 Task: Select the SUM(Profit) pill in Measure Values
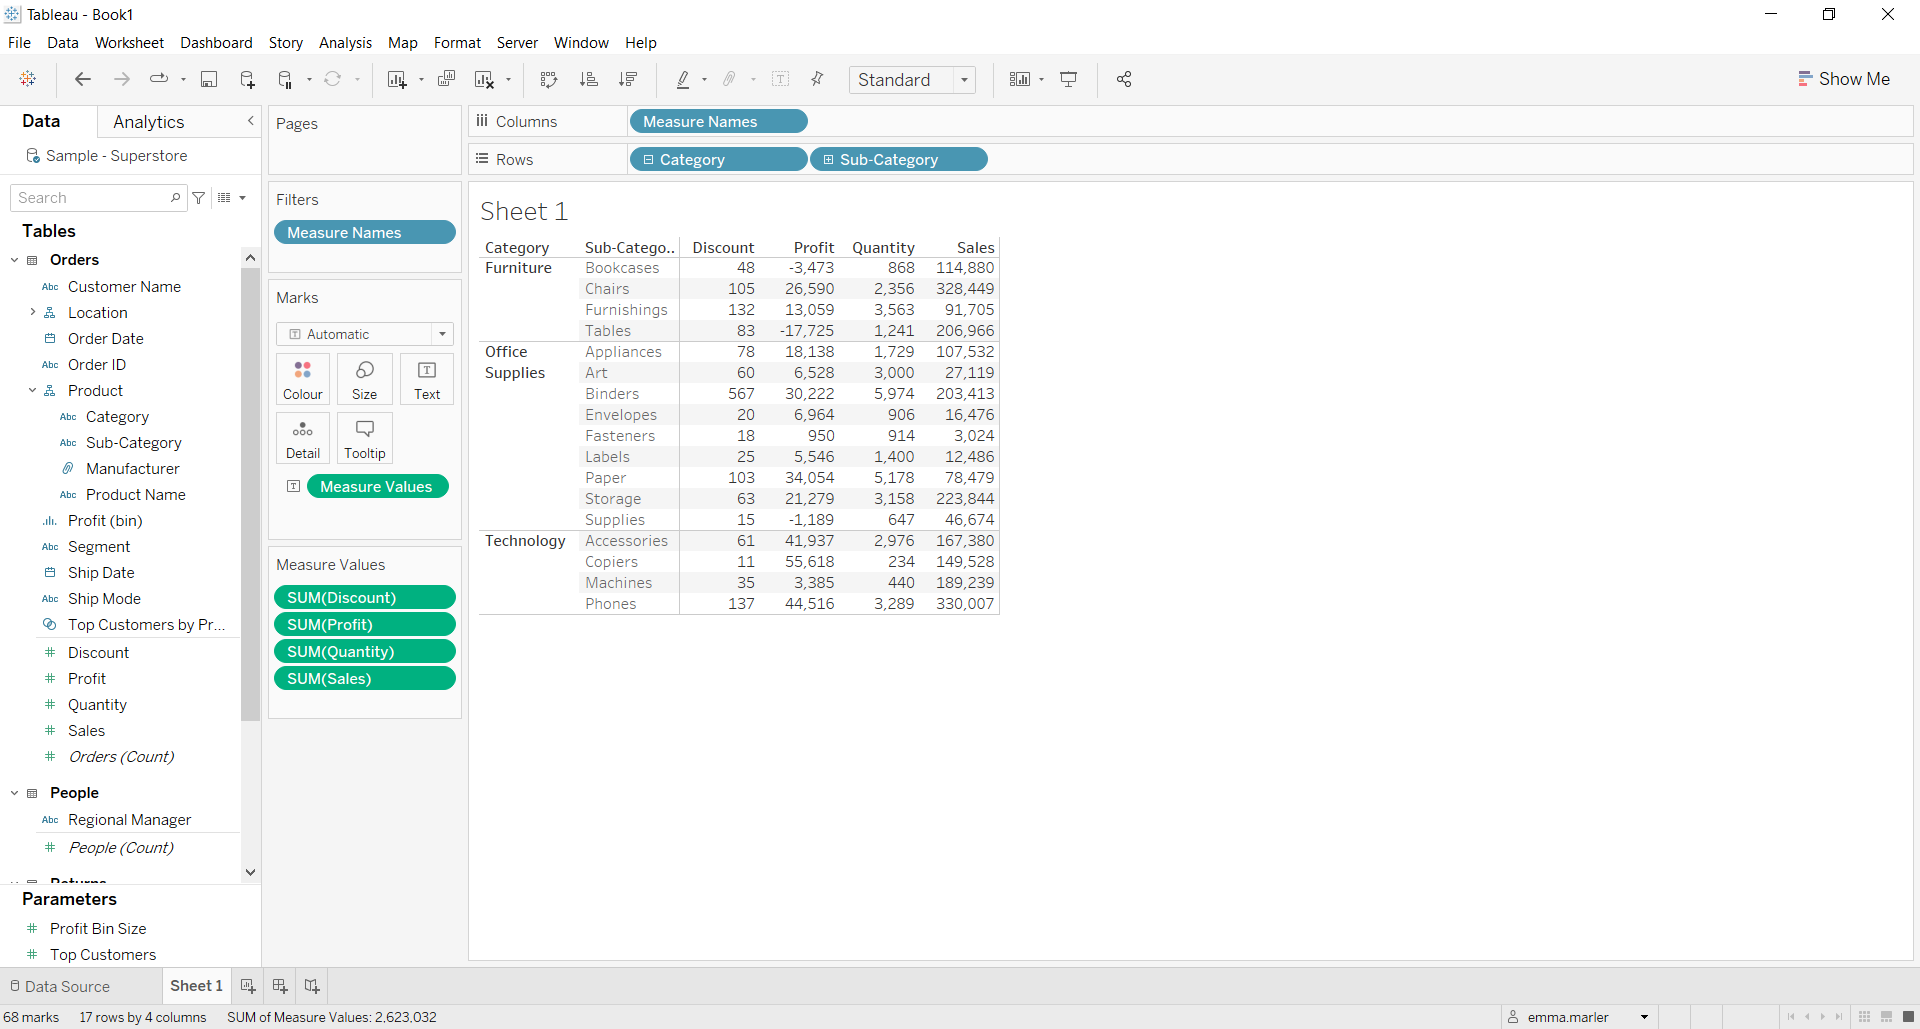tap(364, 624)
